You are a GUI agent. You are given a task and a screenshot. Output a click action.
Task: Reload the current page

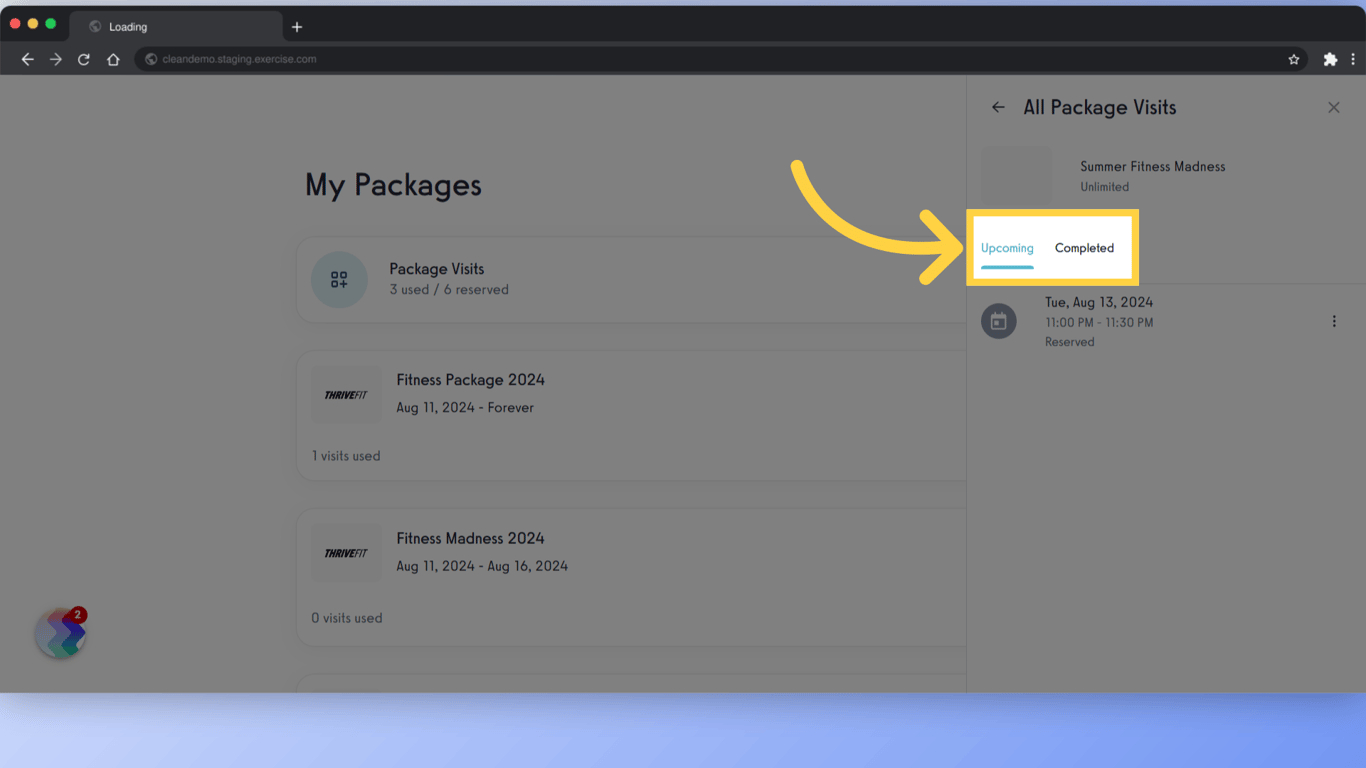[84, 59]
